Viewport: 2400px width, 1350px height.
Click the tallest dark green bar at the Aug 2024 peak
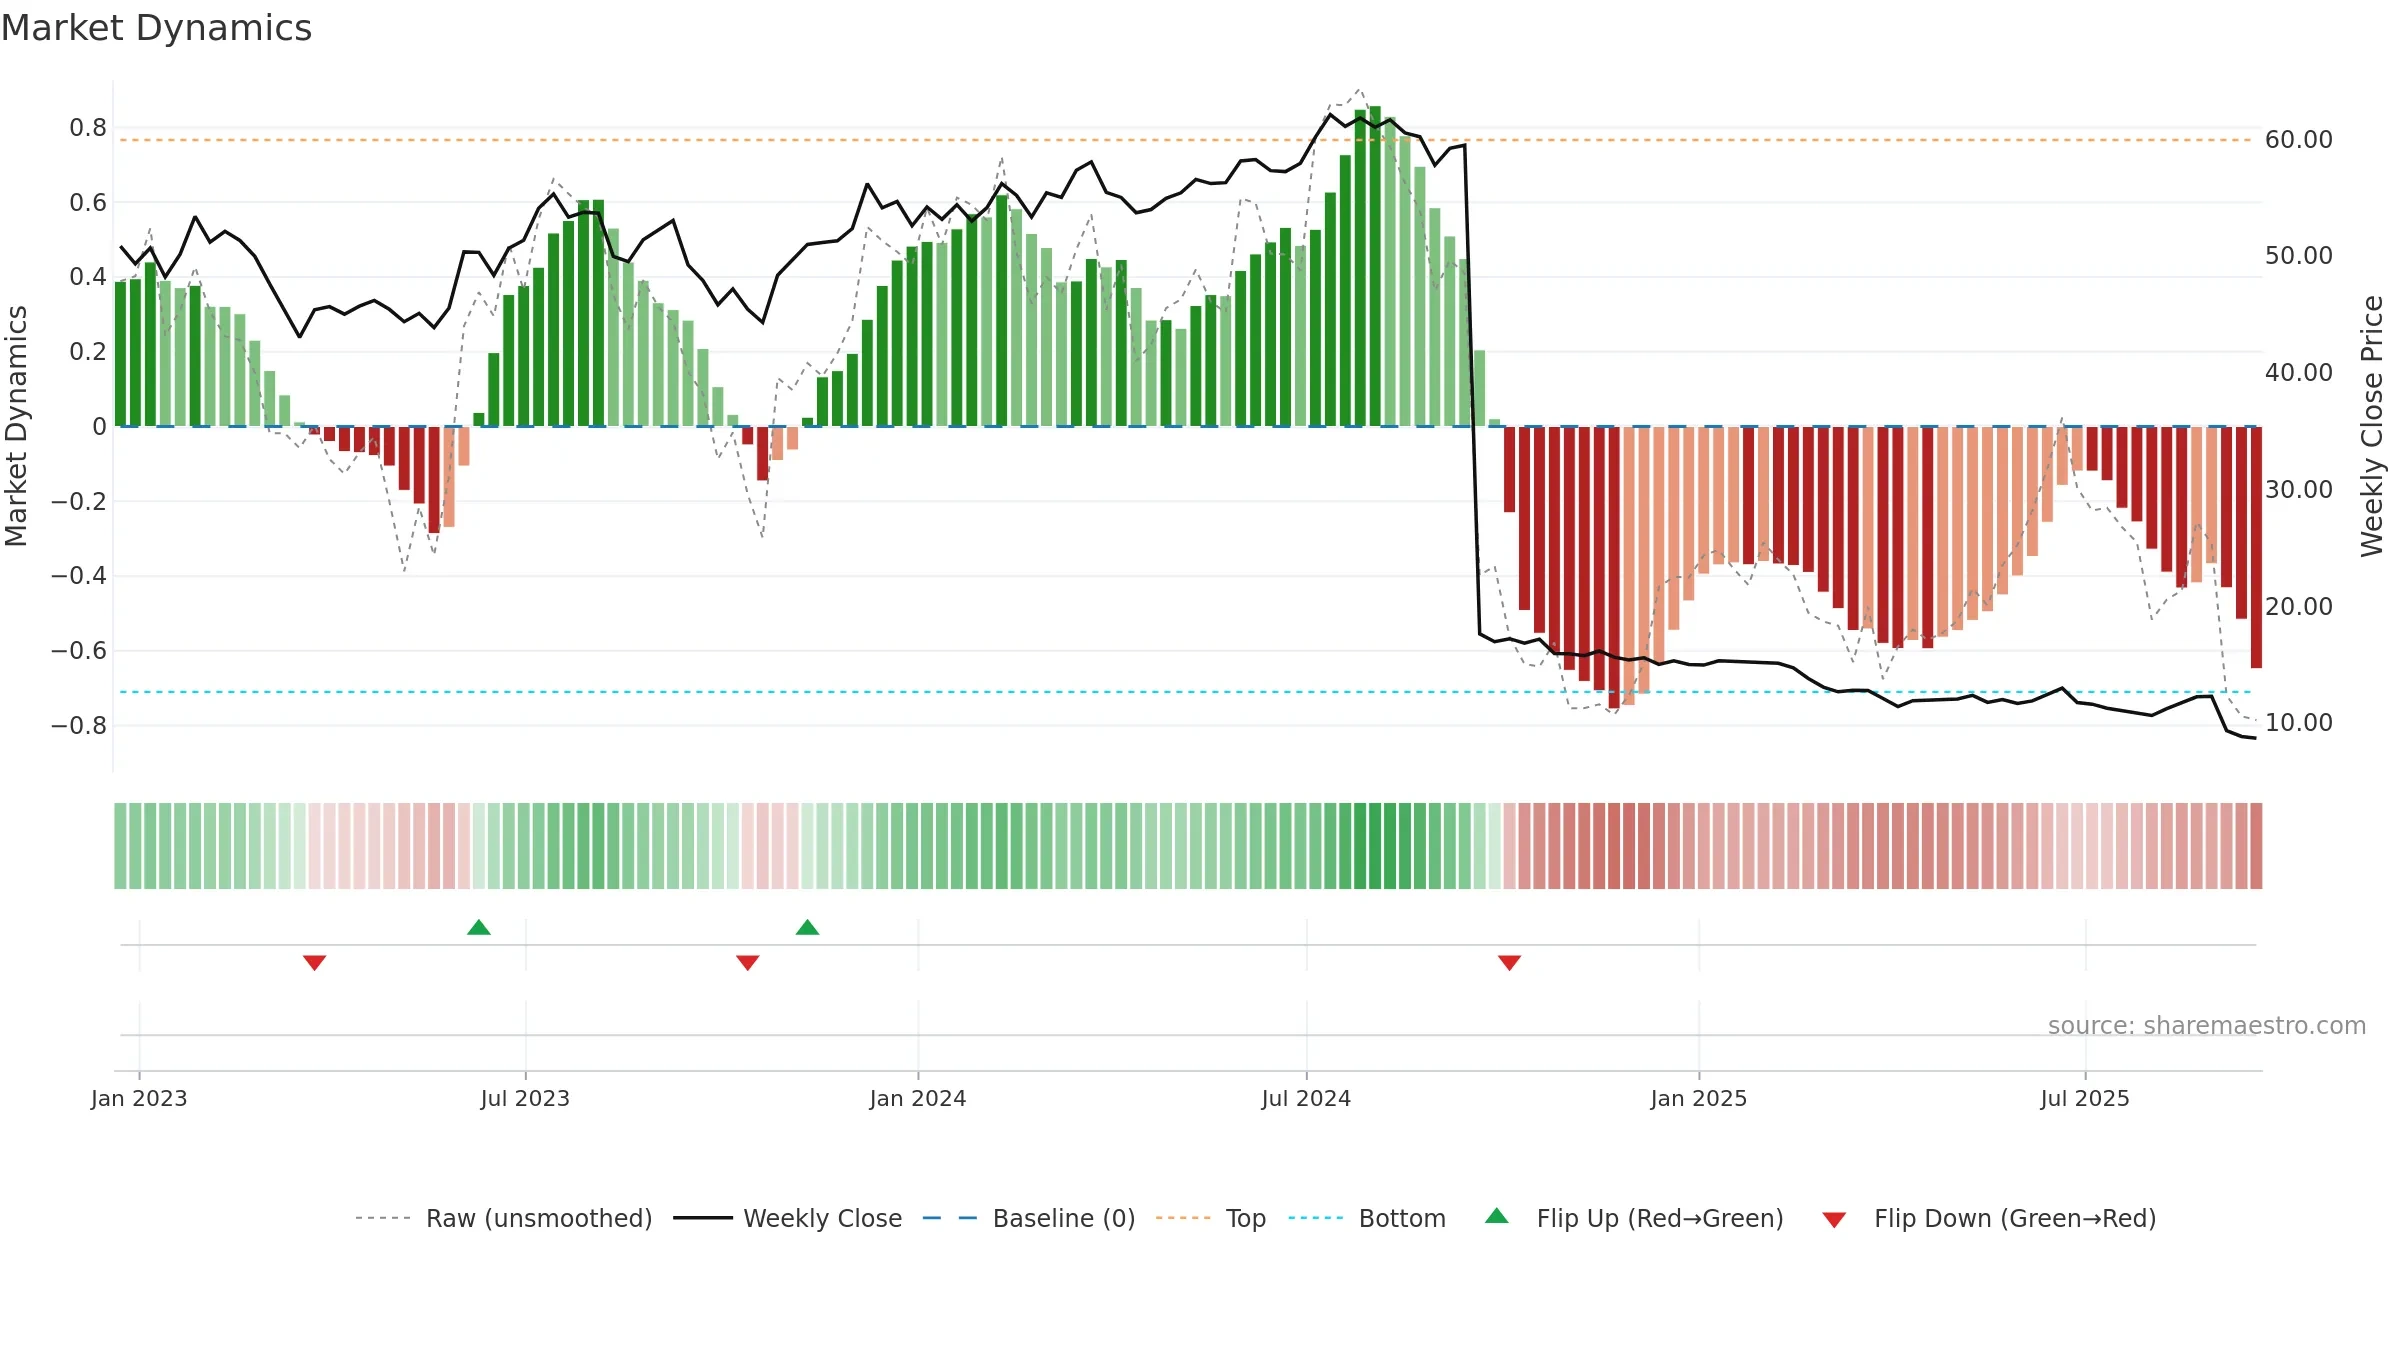point(1375,266)
